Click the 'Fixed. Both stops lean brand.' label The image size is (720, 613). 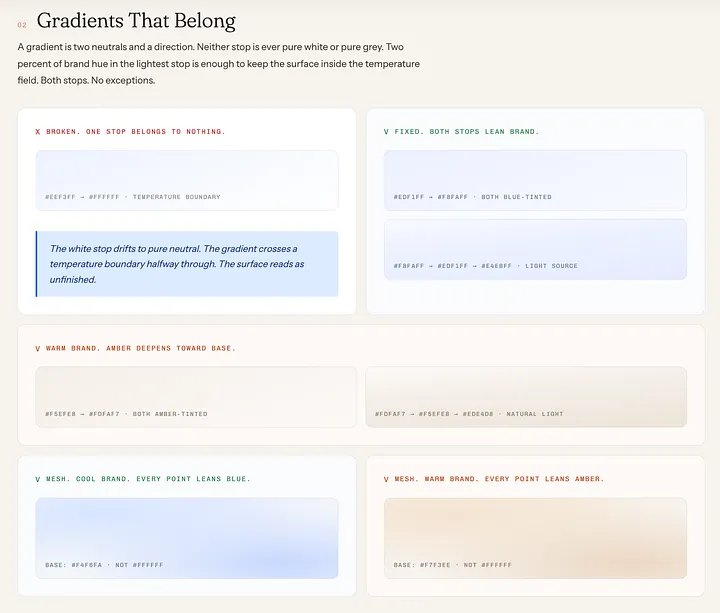point(467,132)
